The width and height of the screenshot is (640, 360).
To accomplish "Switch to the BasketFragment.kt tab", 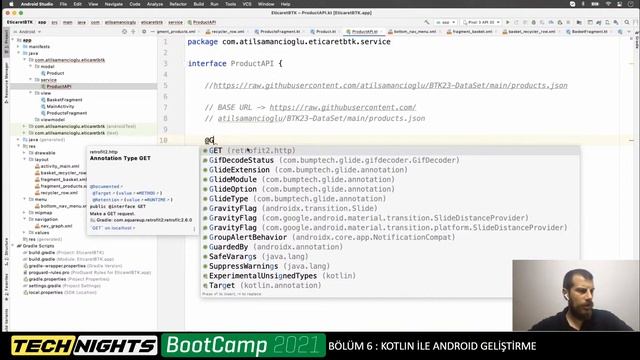I will 589,31.
